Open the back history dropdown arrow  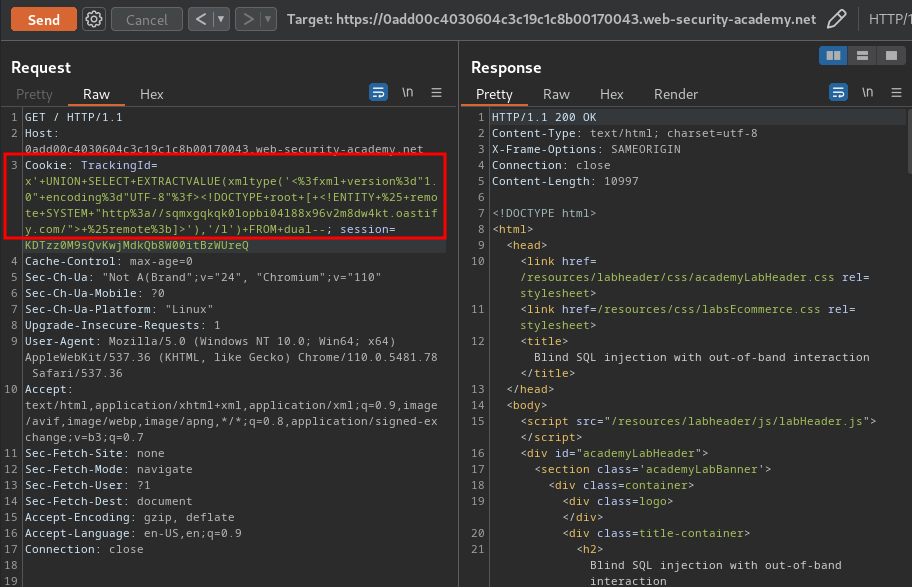222,20
